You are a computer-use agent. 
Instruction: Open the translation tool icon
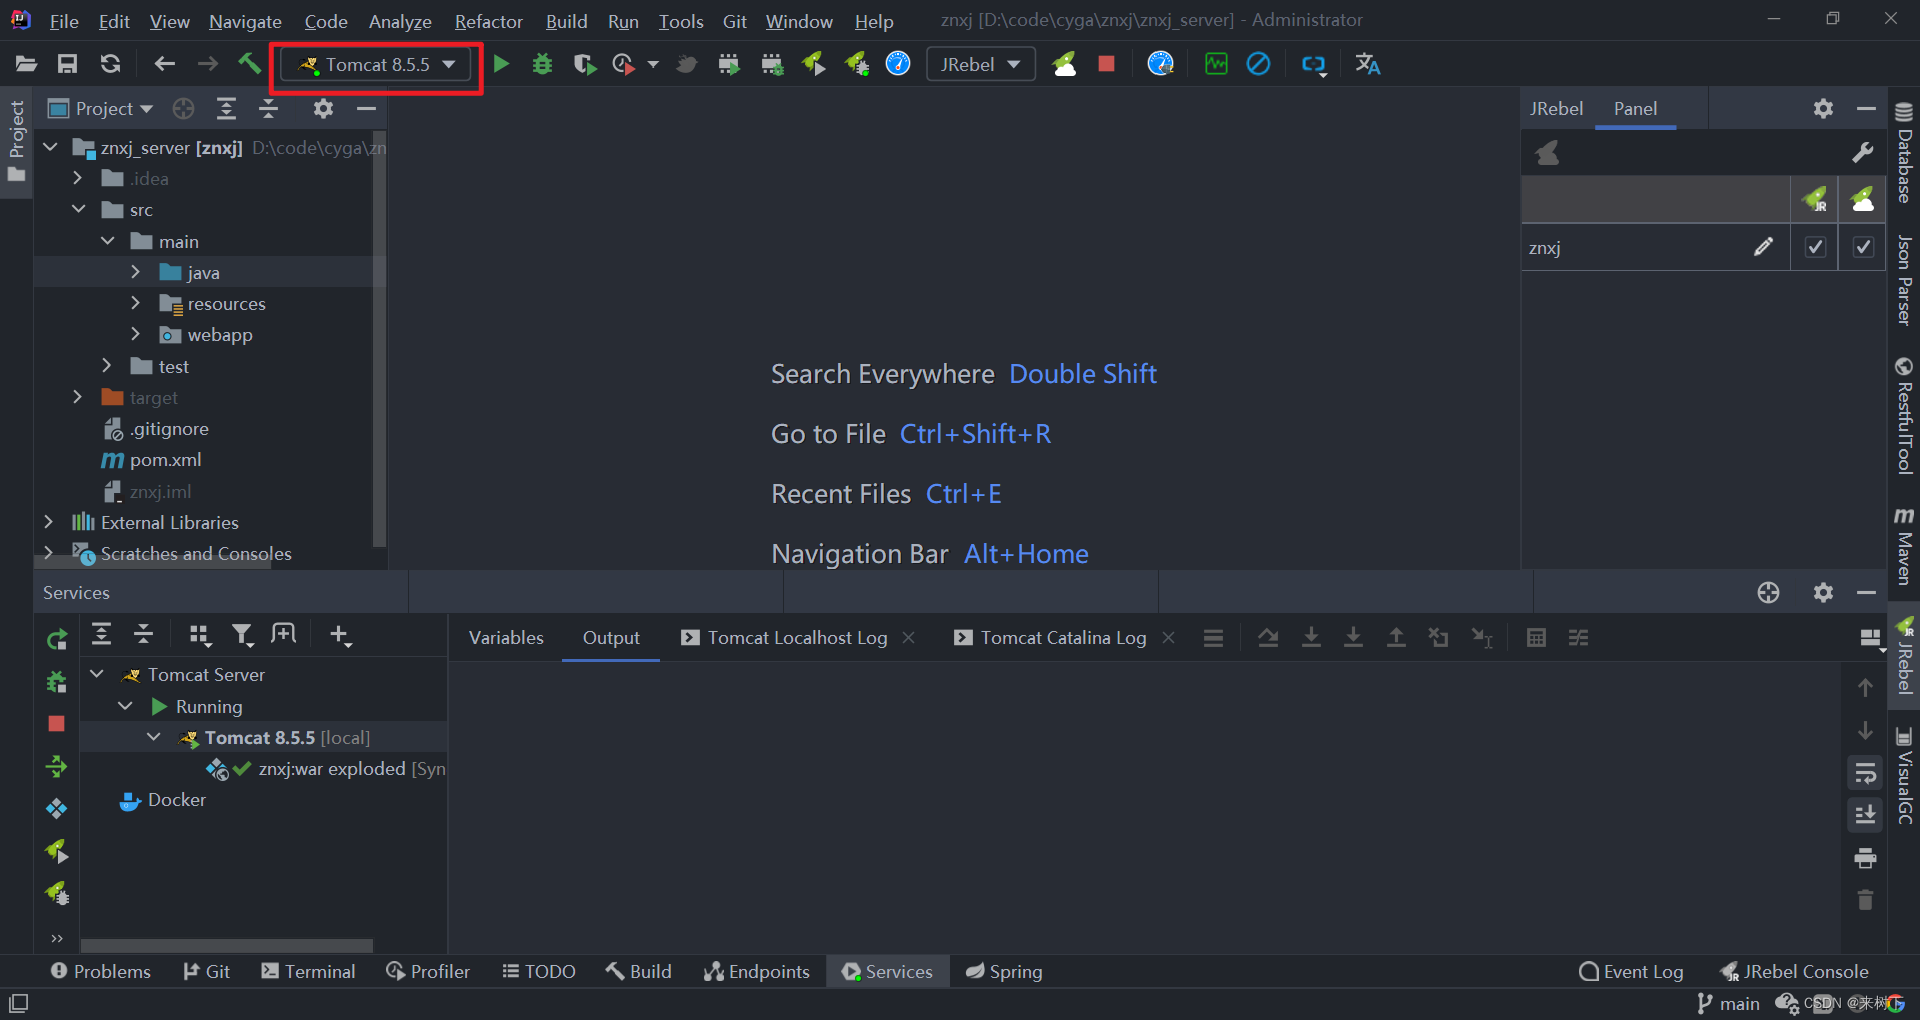[1367, 64]
